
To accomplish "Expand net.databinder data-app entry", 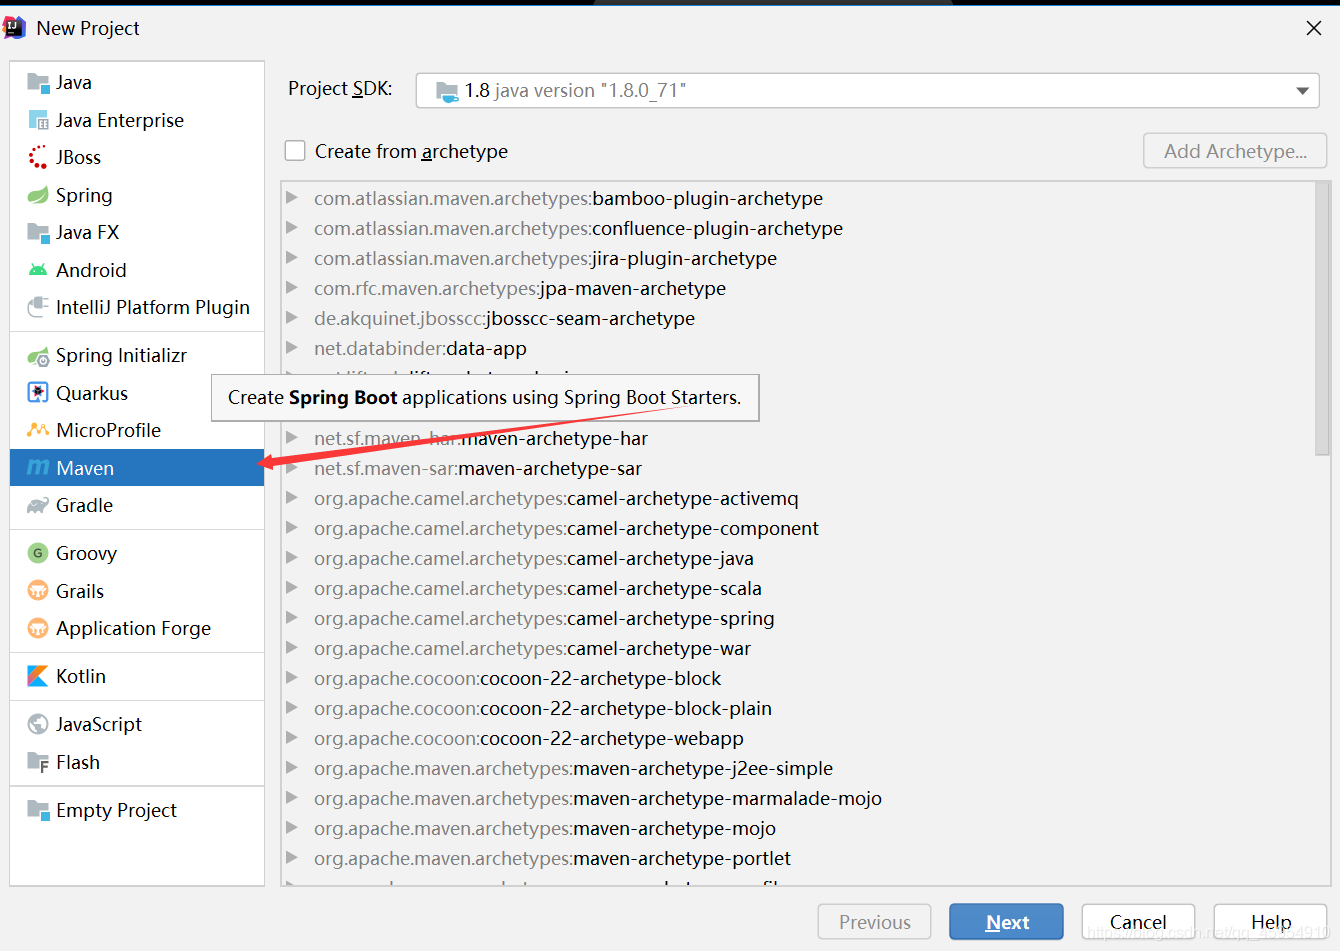I will [292, 348].
